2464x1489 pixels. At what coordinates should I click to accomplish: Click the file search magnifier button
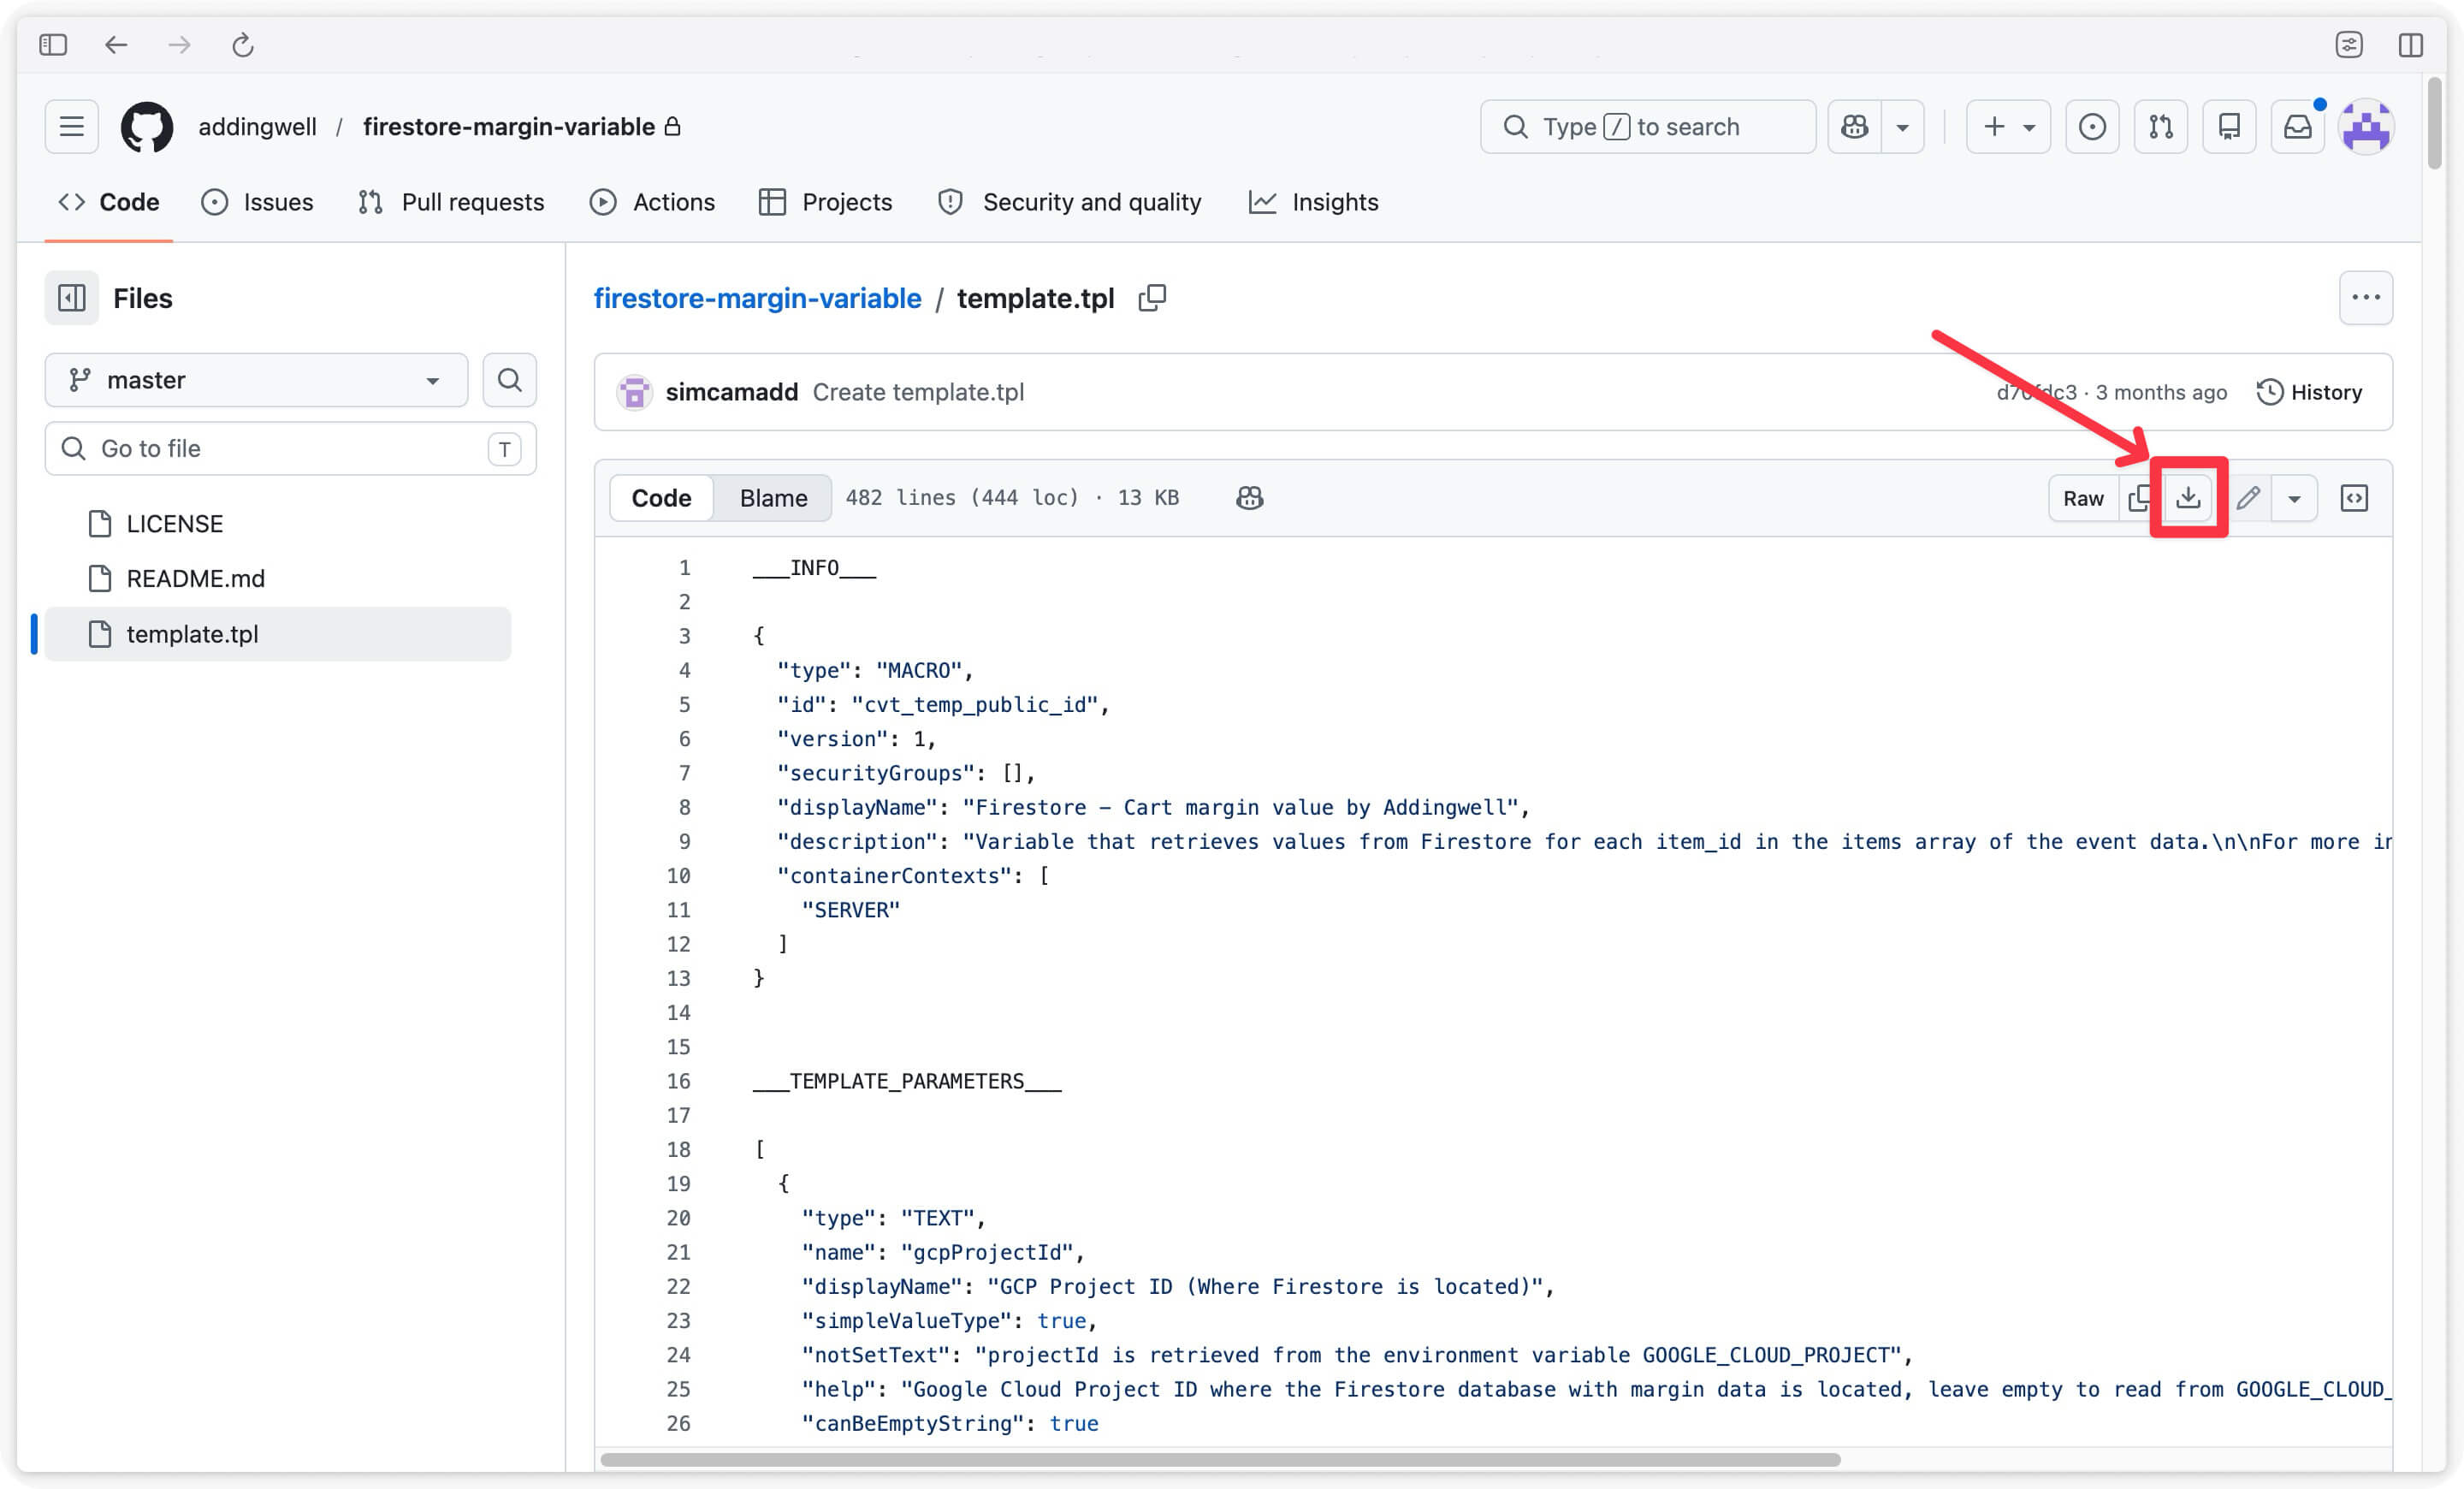509,380
